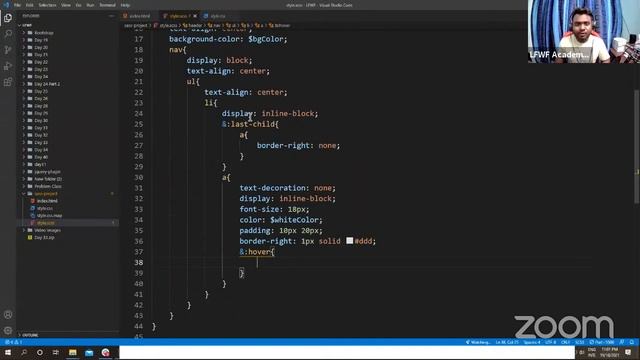Click Ln, Col cursor position indicator

pyautogui.click(x=507, y=342)
